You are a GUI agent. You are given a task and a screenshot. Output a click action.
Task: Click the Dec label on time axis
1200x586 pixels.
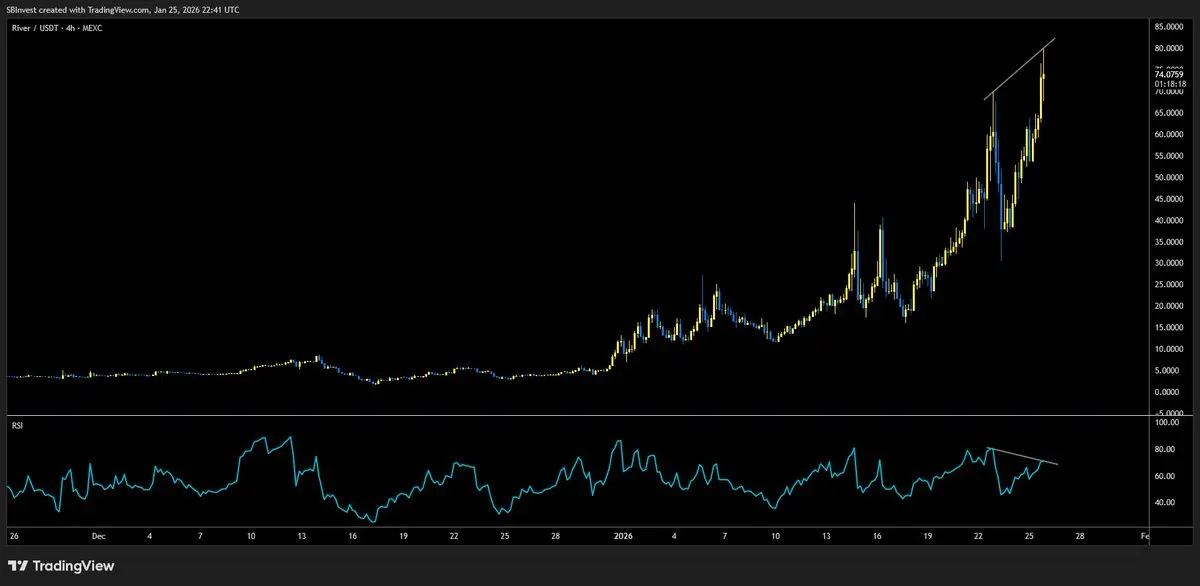click(98, 536)
